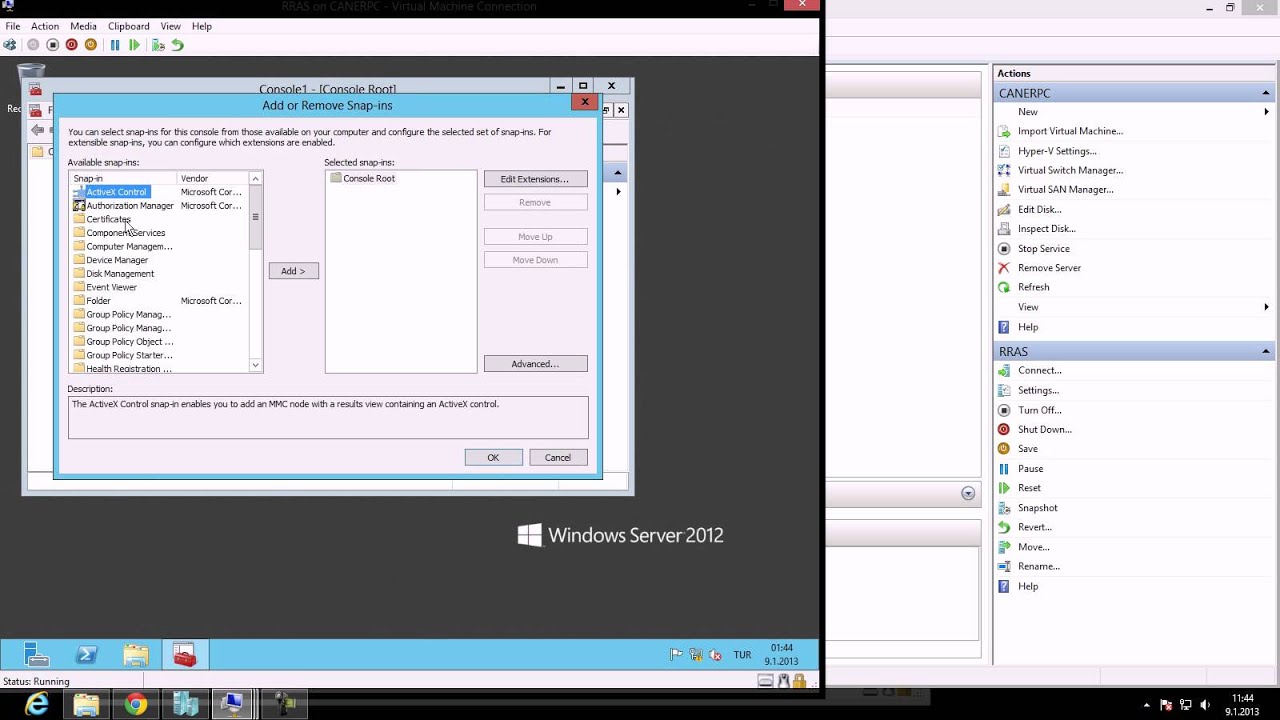Click the green Revert arrow toolbar icon
Image resolution: width=1280 pixels, height=720 pixels.
tap(177, 45)
